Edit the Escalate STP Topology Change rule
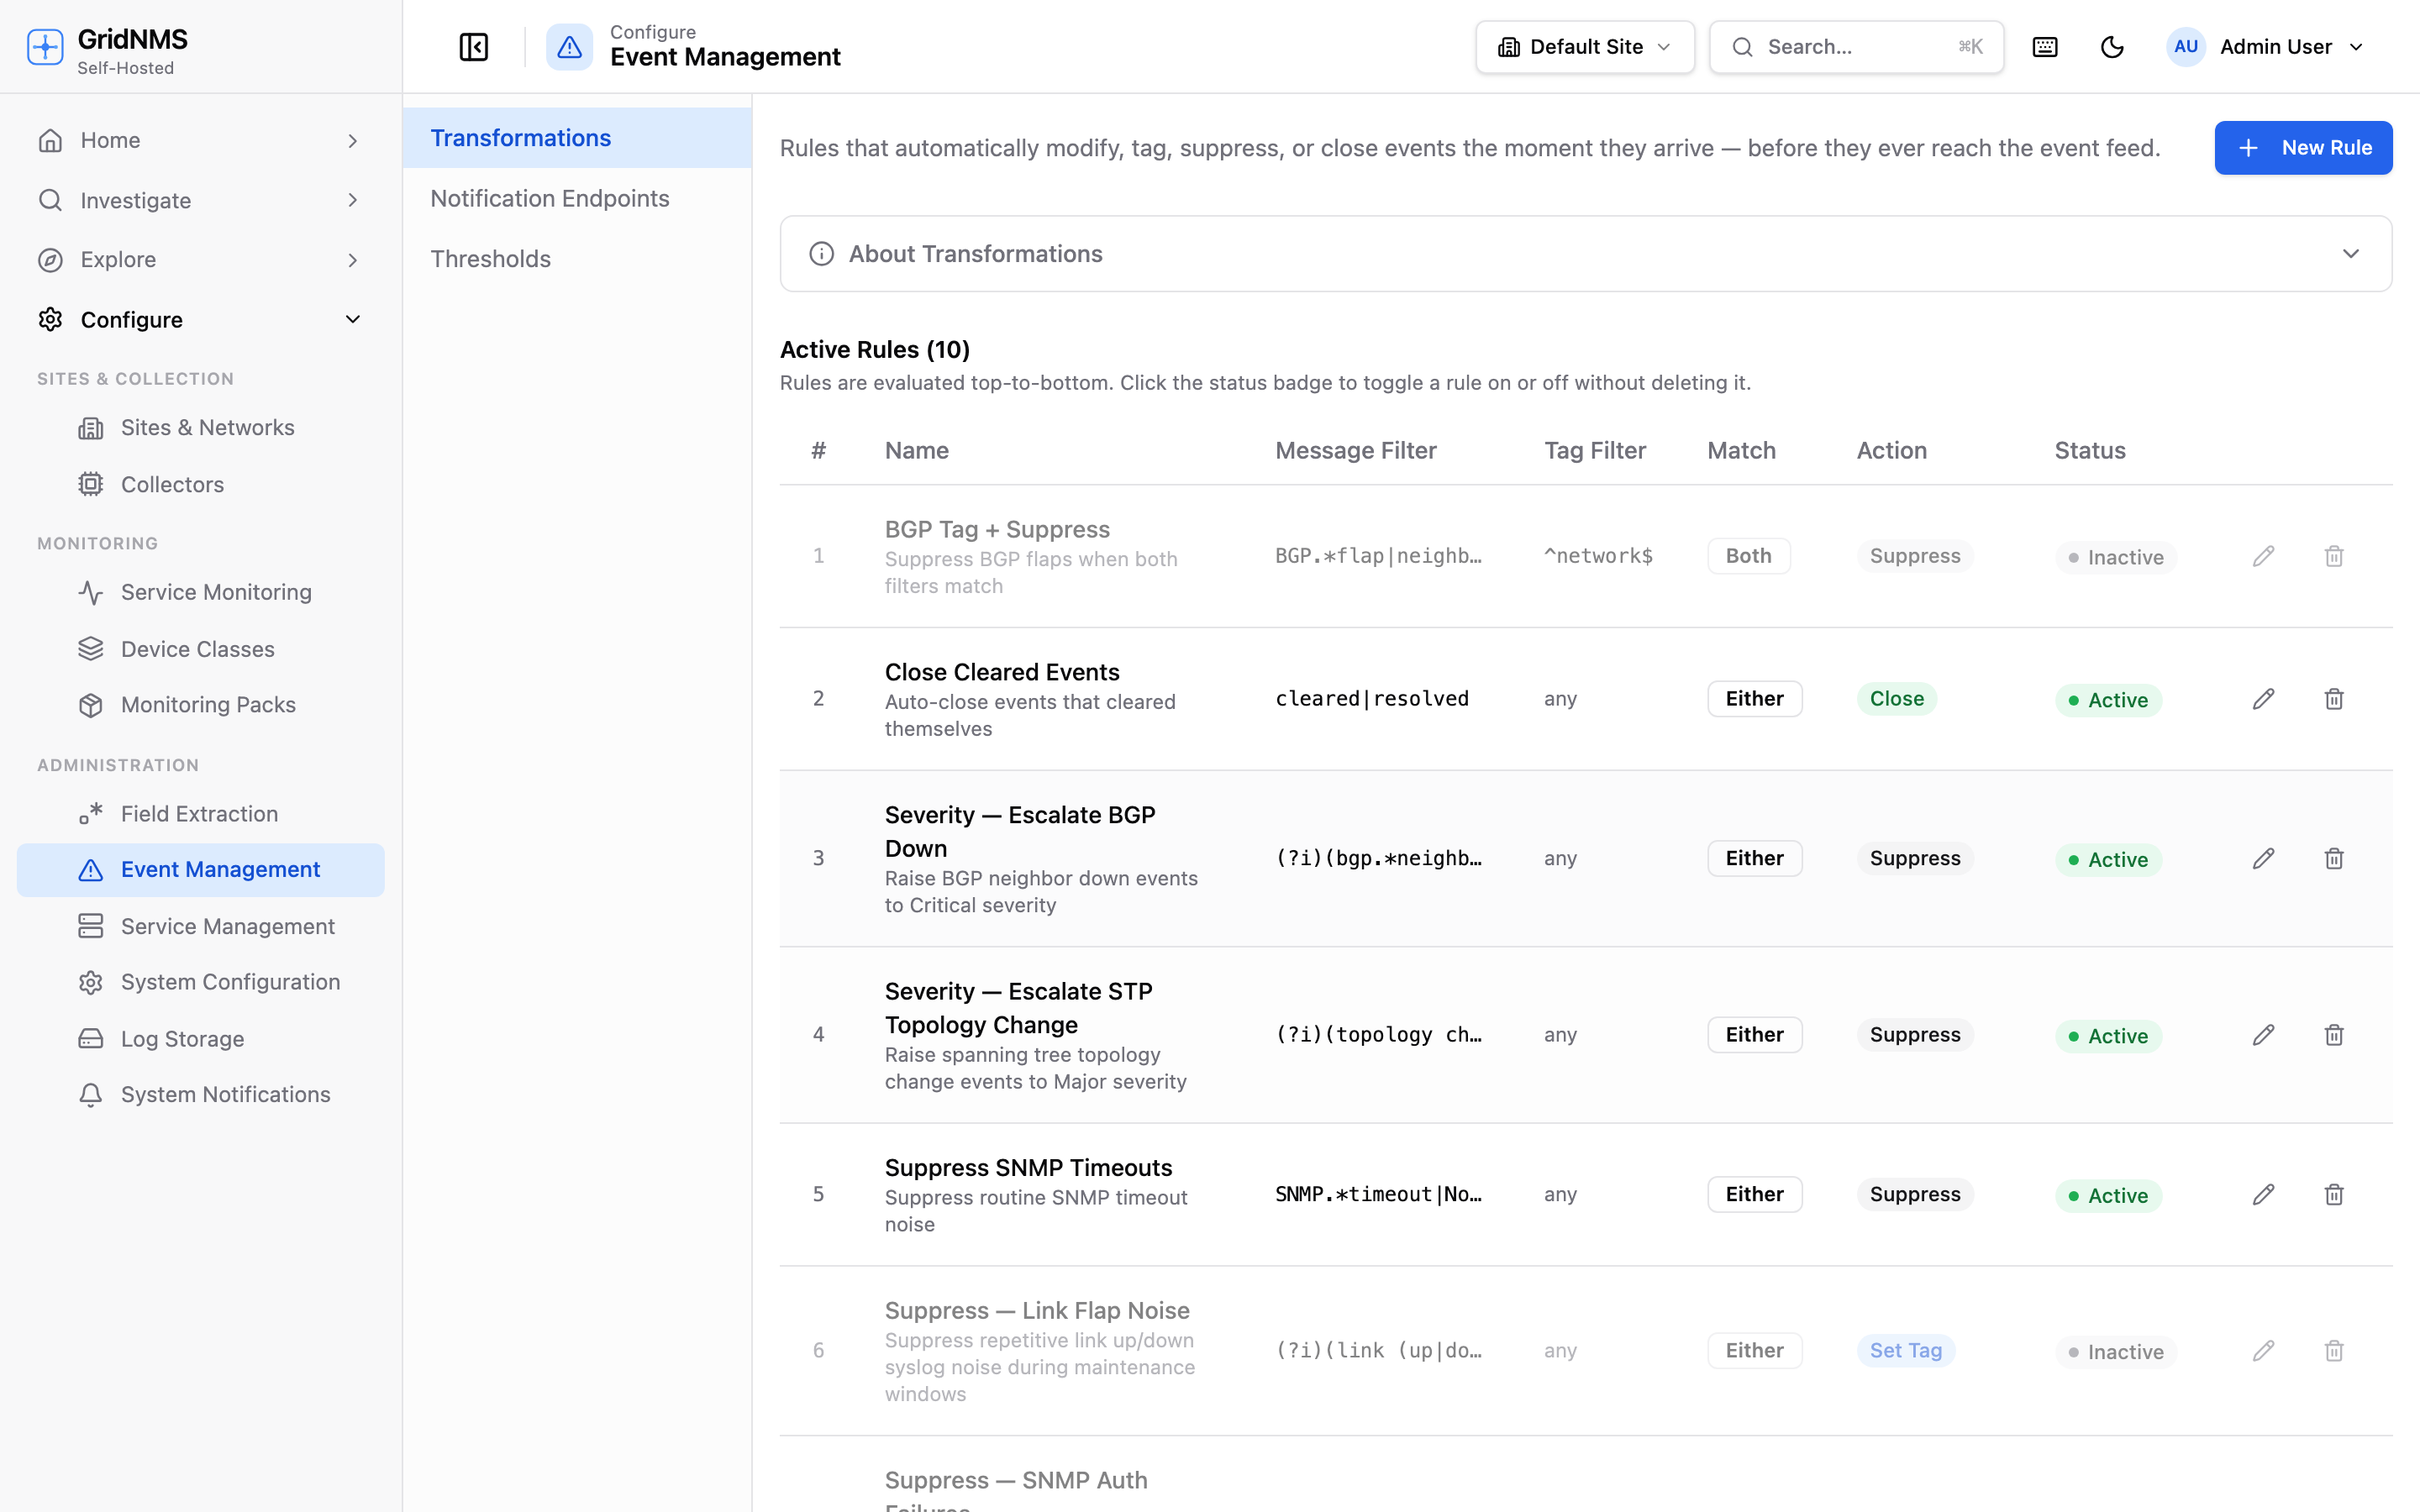Screen dimensions: 2420x1512 [2264, 1035]
